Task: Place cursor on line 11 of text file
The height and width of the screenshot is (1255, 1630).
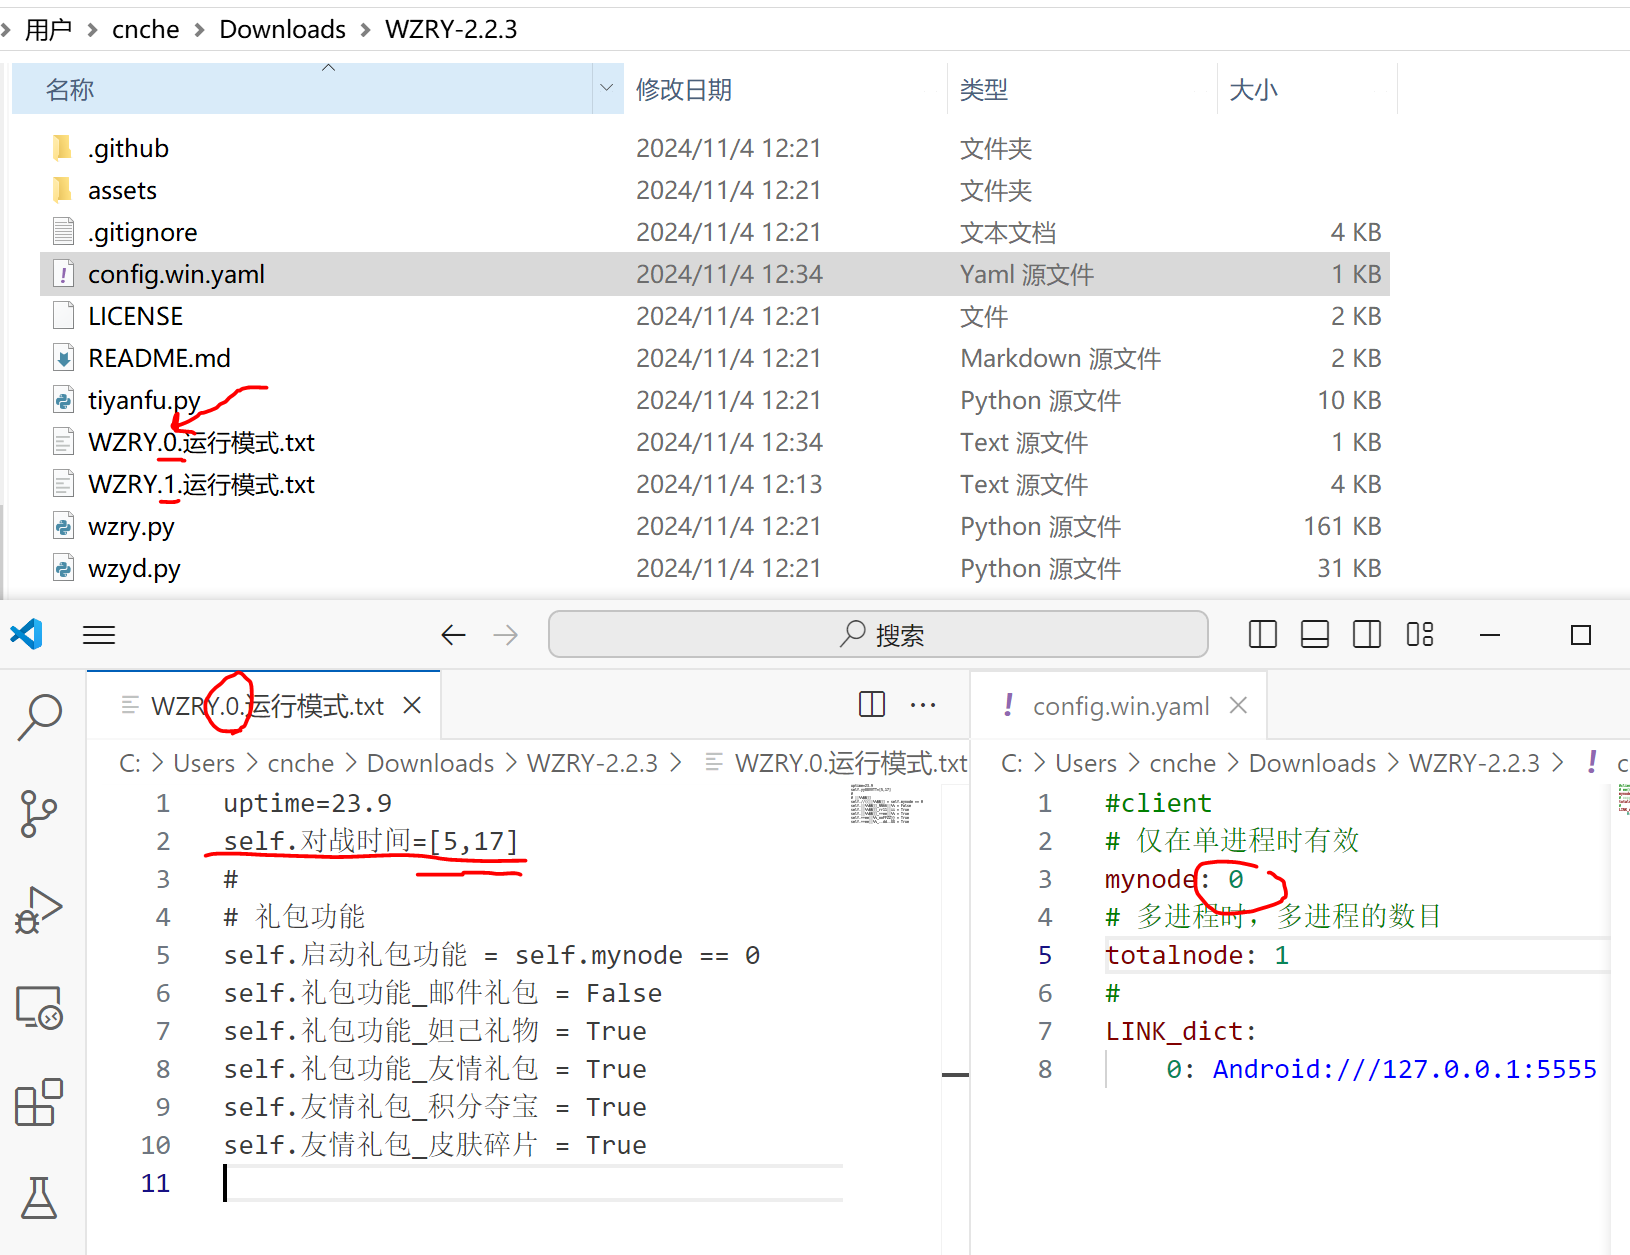Action: point(533,1183)
